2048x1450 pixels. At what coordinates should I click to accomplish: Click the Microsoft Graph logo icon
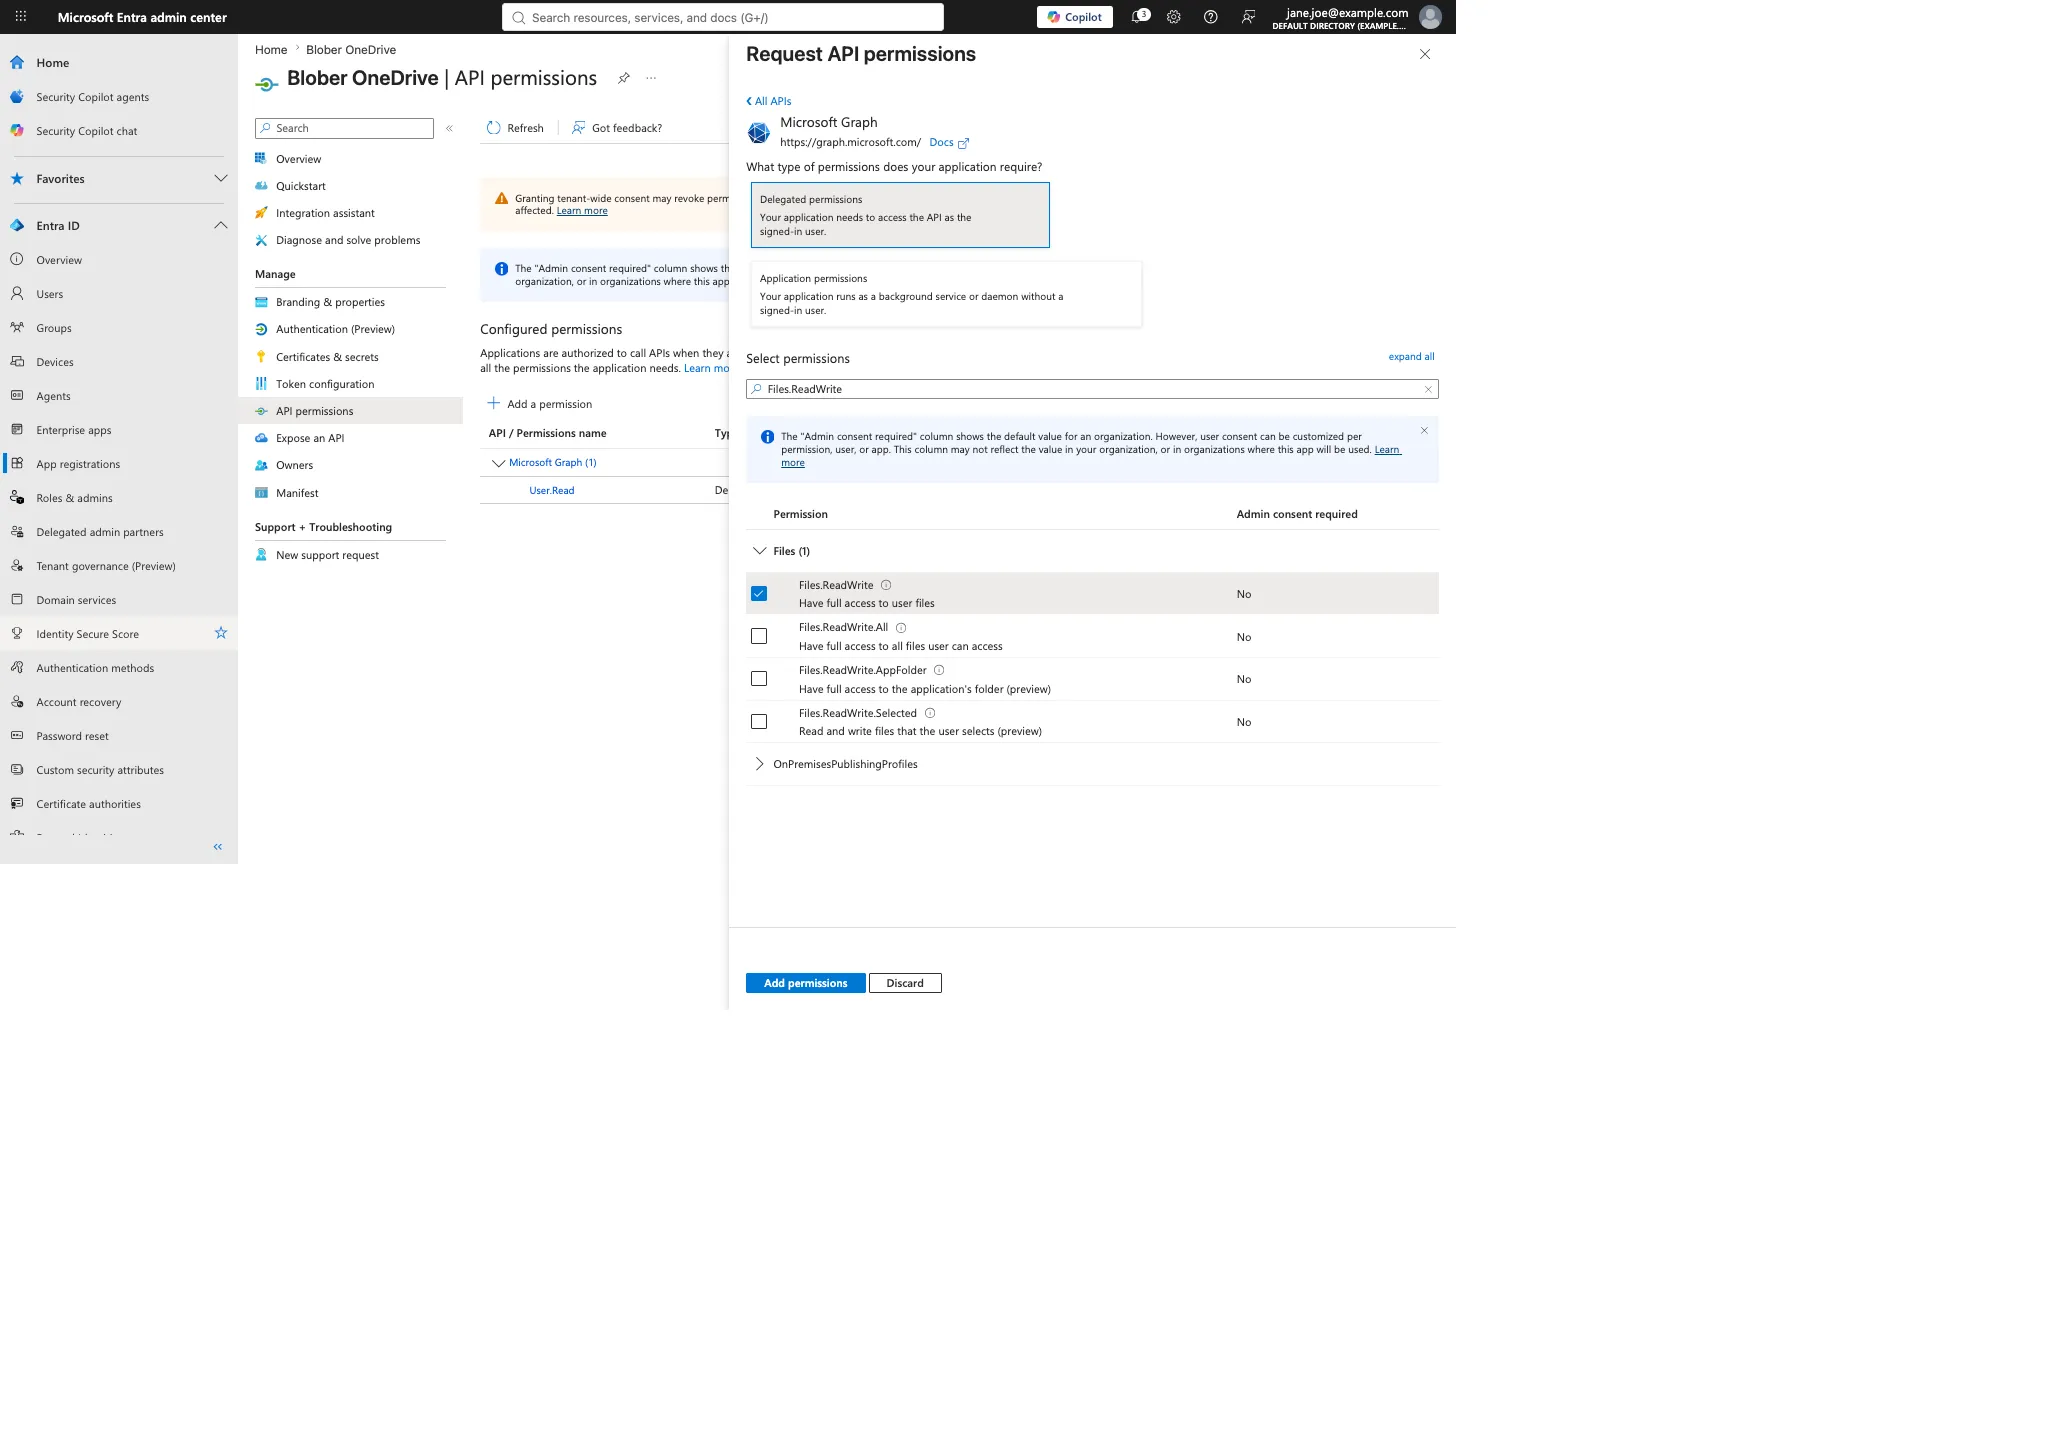[x=759, y=132]
